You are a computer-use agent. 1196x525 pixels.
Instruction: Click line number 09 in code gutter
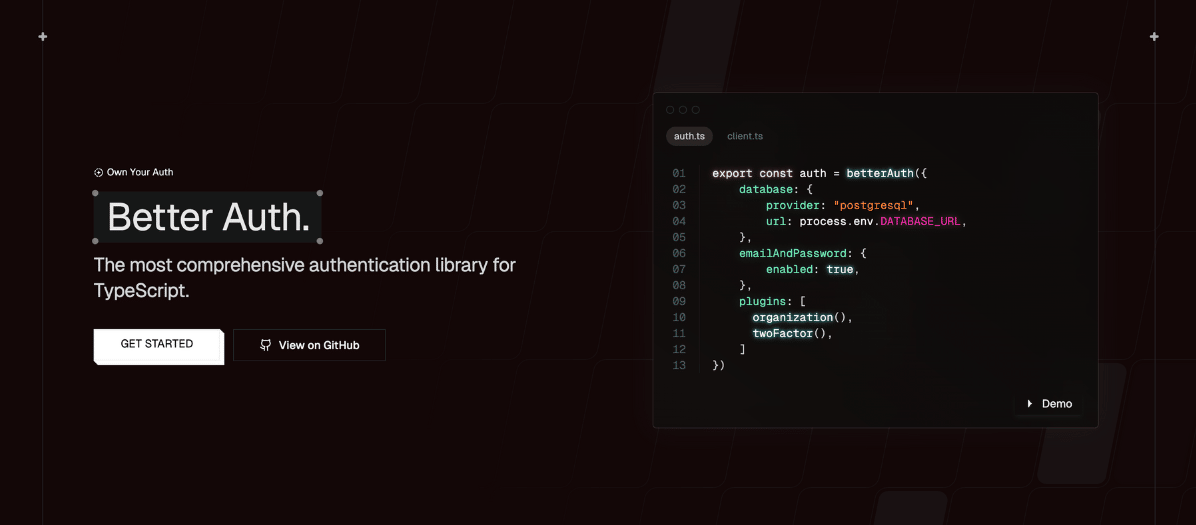679,301
